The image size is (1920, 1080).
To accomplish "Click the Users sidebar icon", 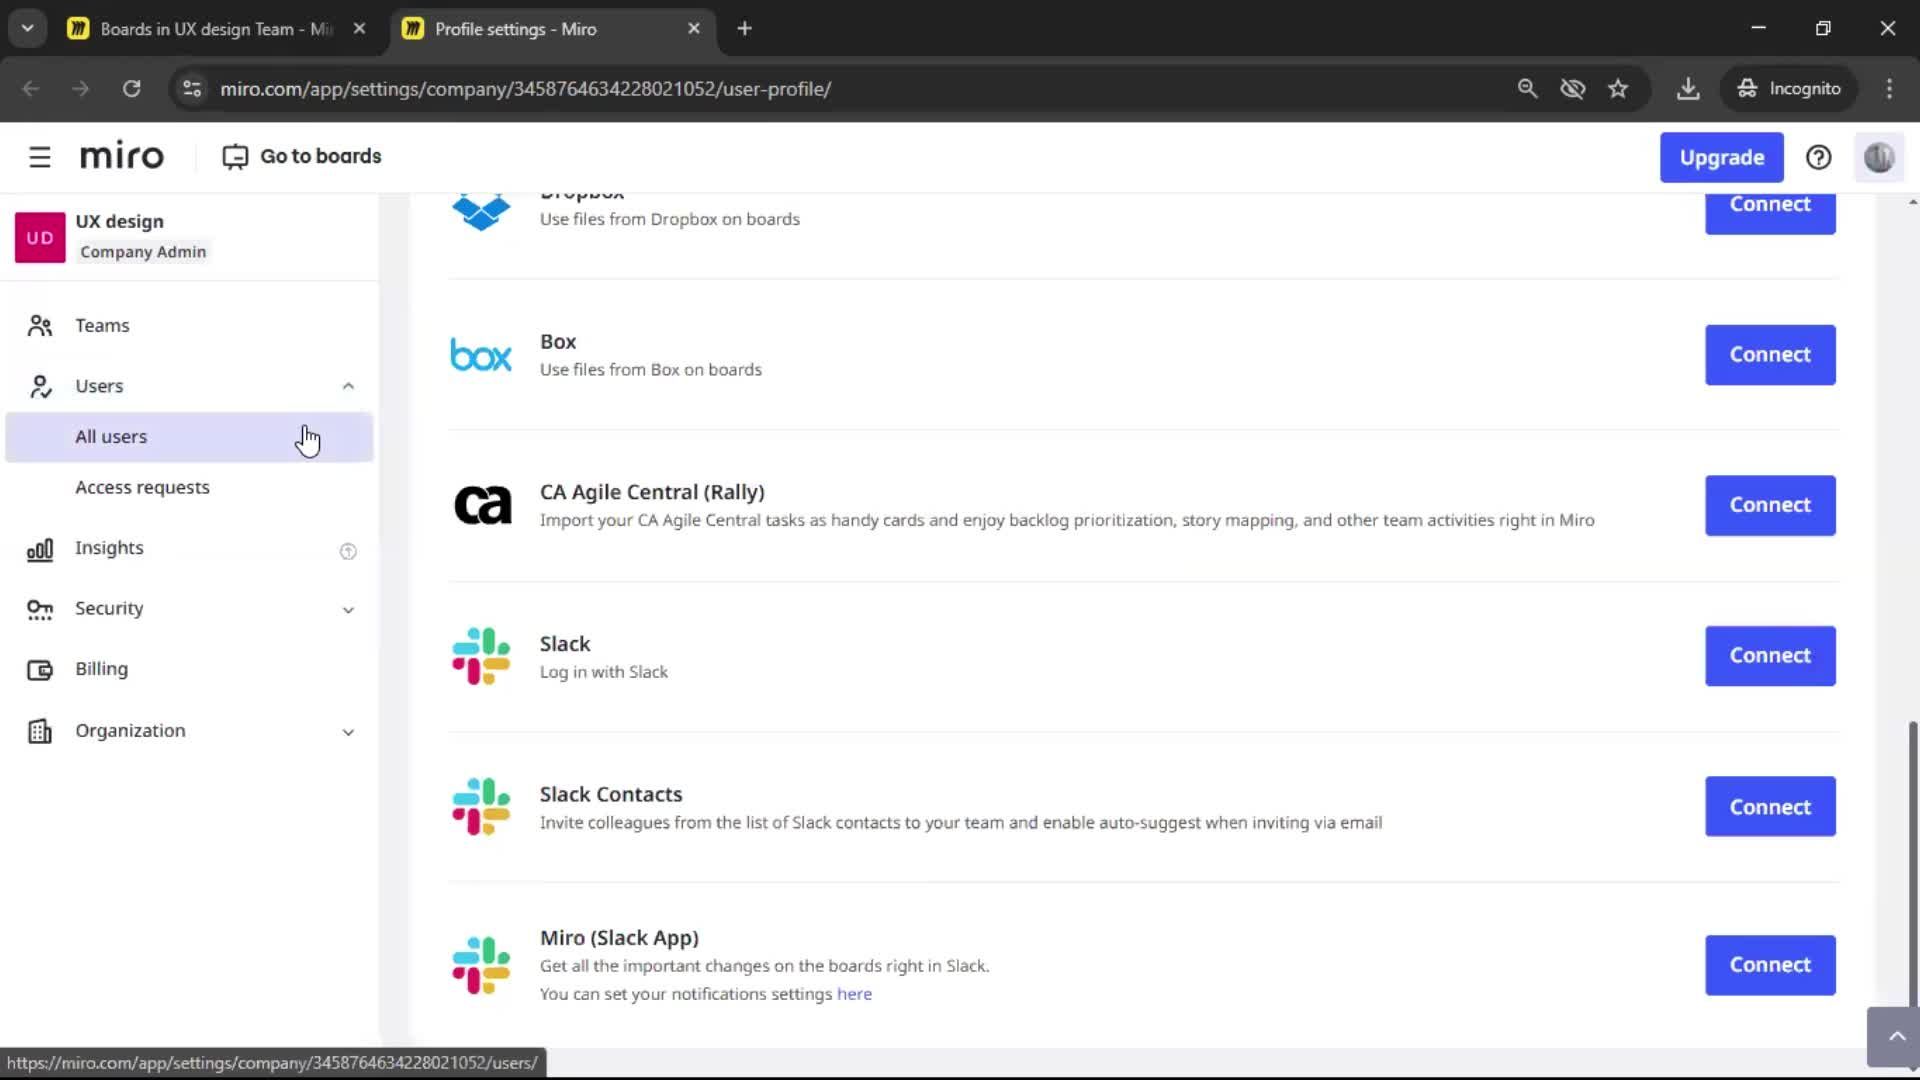I will coord(40,386).
